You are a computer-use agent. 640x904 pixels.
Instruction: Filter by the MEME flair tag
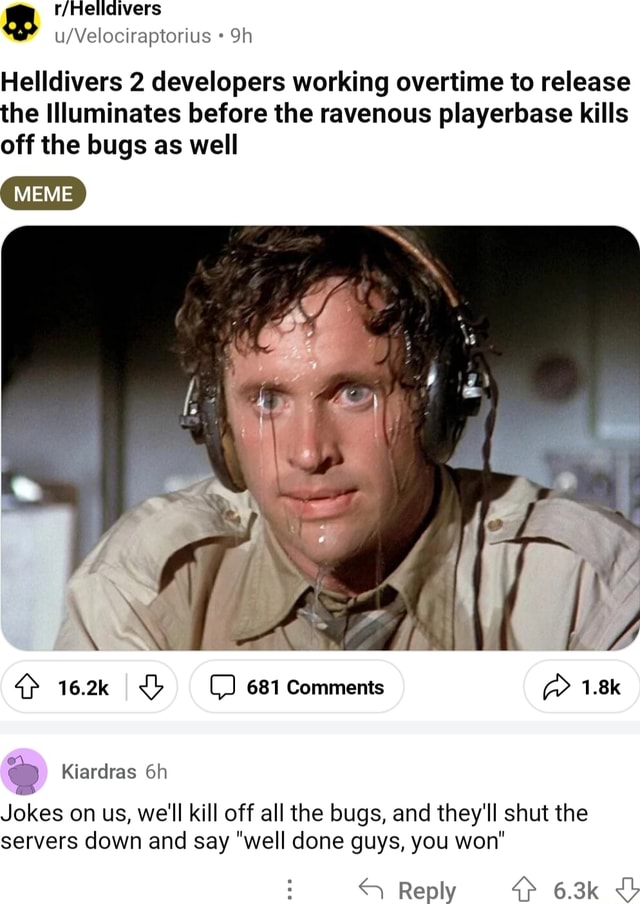(x=43, y=194)
